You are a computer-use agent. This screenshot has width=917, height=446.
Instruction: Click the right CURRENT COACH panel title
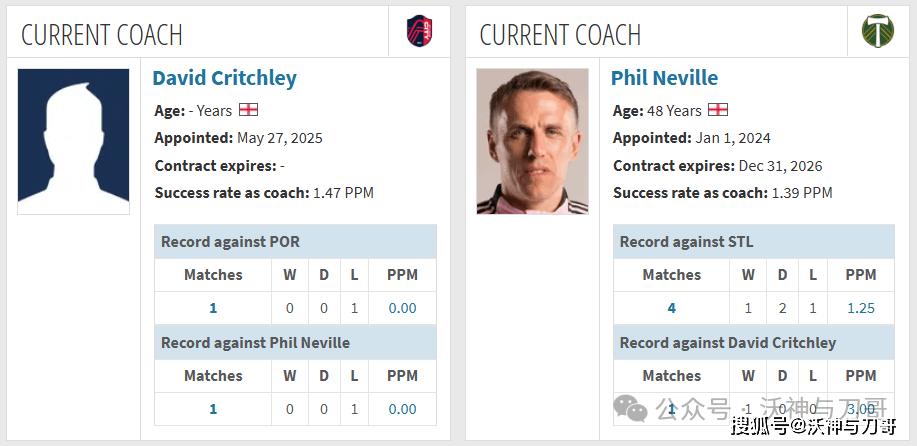coord(560,35)
